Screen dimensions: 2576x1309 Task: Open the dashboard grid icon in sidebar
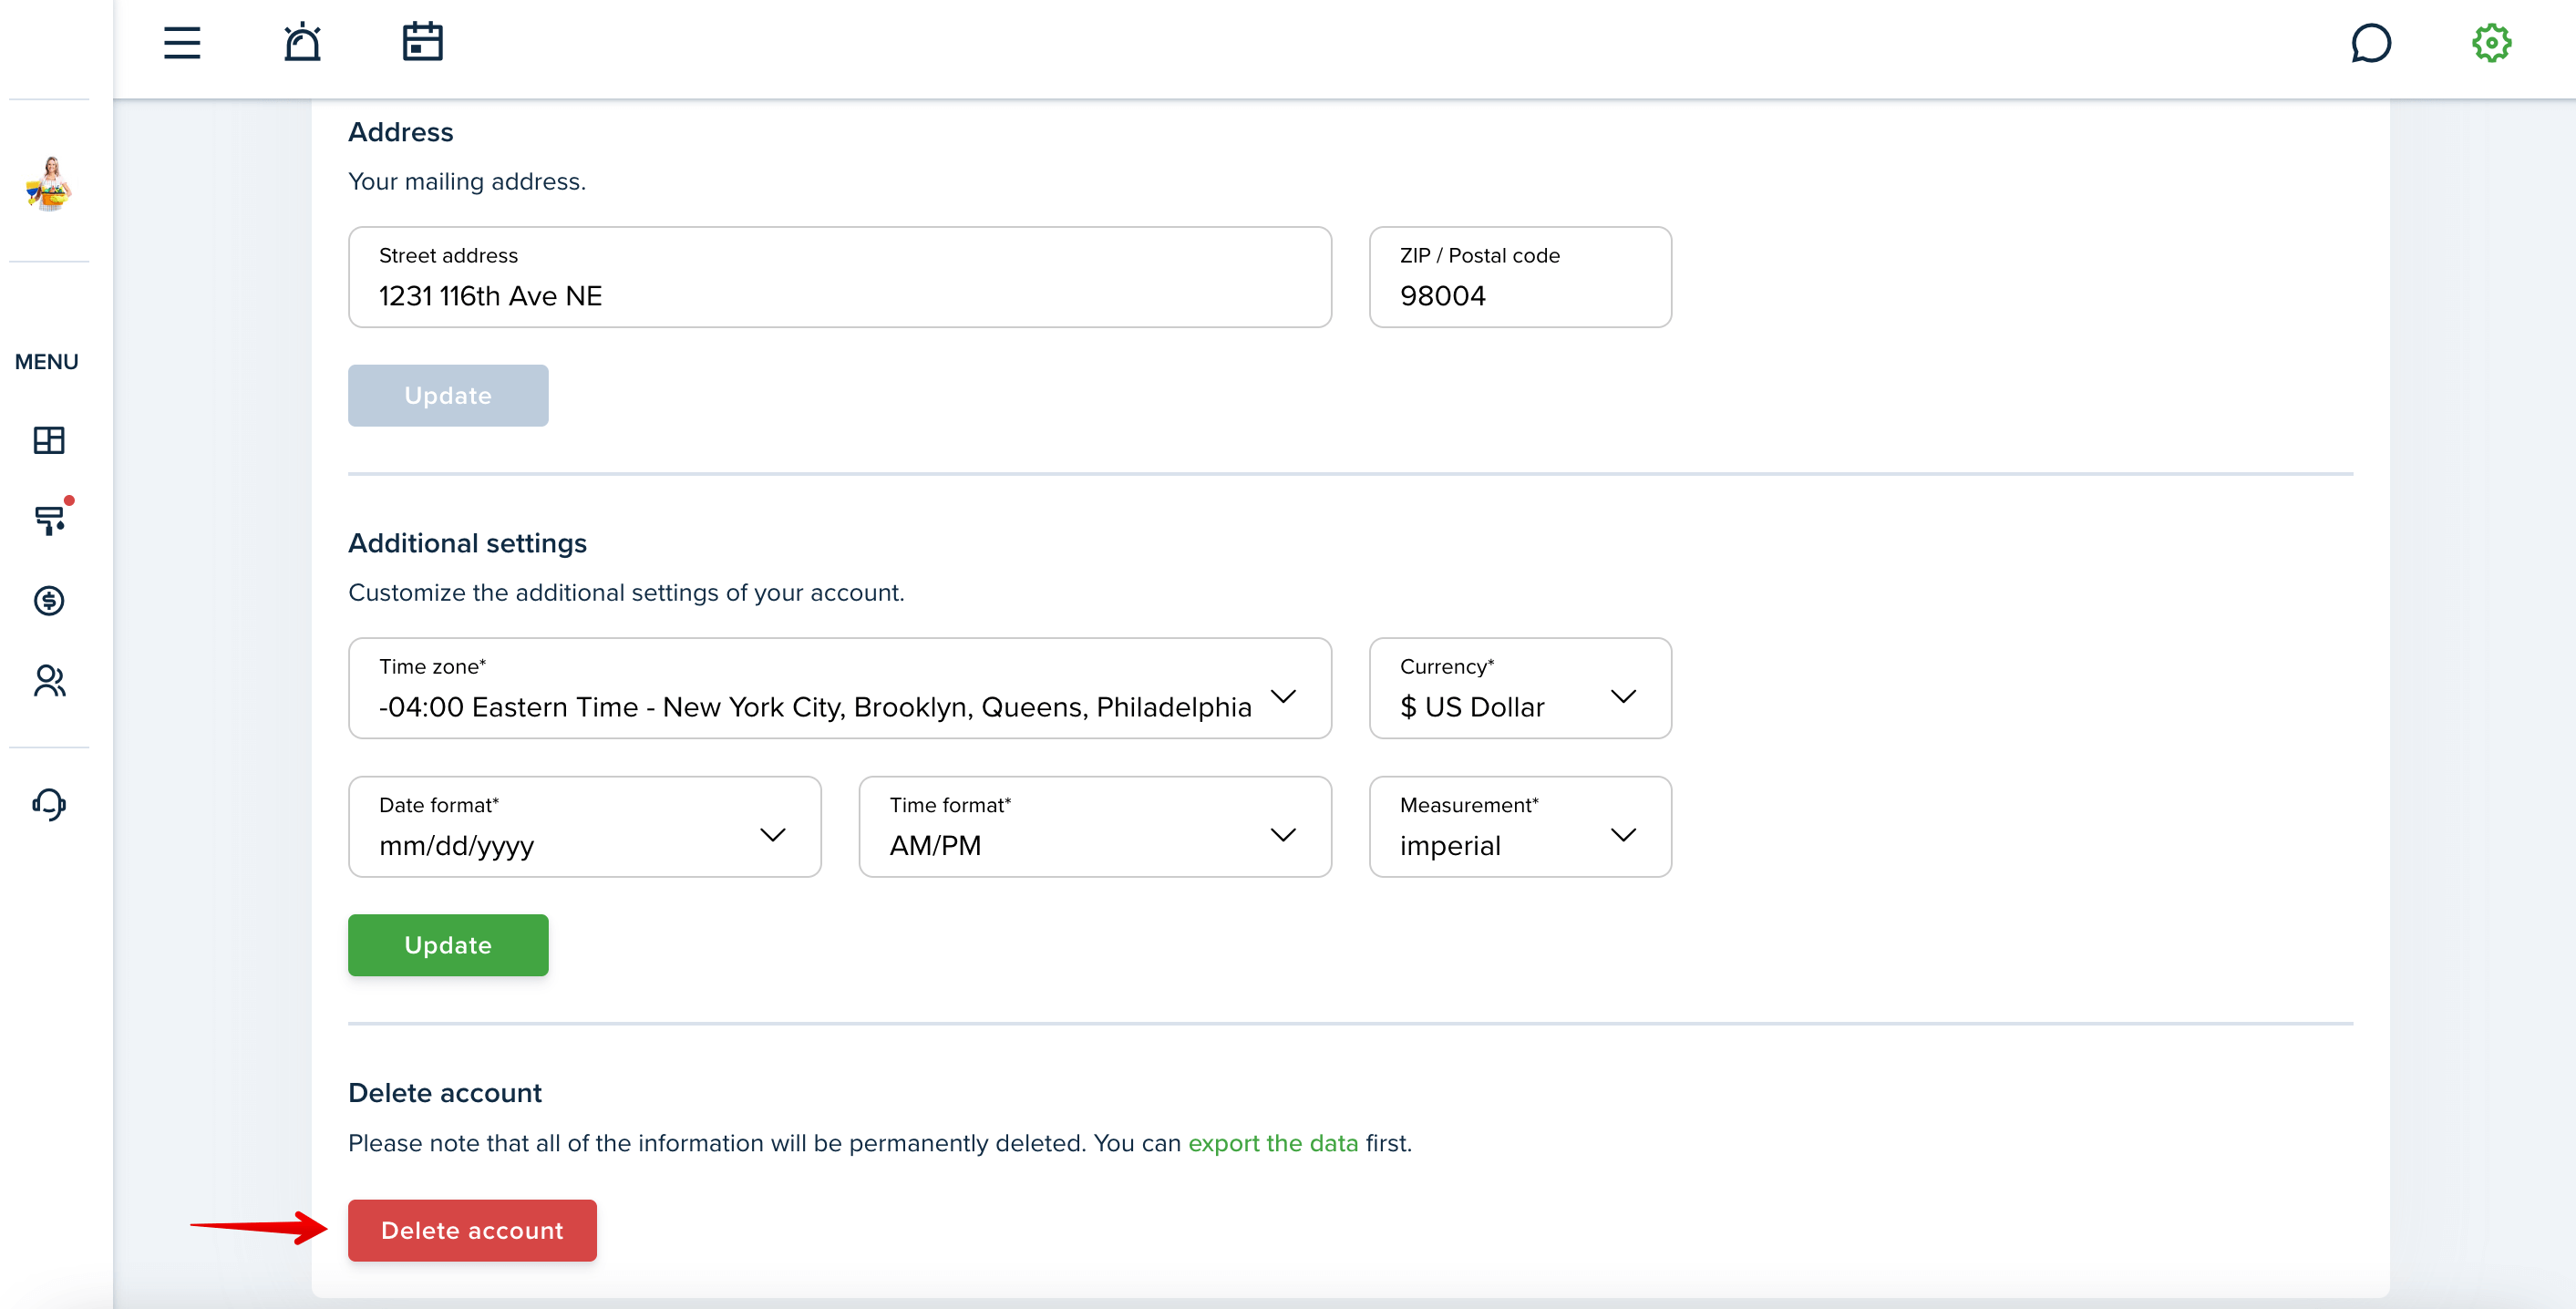click(49, 440)
